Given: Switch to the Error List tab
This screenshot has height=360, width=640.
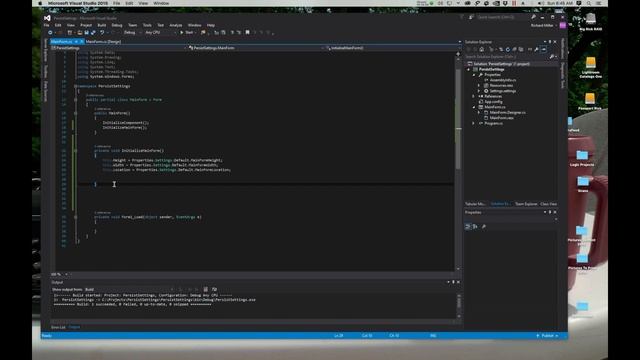Looking at the screenshot, I should 58,327.
